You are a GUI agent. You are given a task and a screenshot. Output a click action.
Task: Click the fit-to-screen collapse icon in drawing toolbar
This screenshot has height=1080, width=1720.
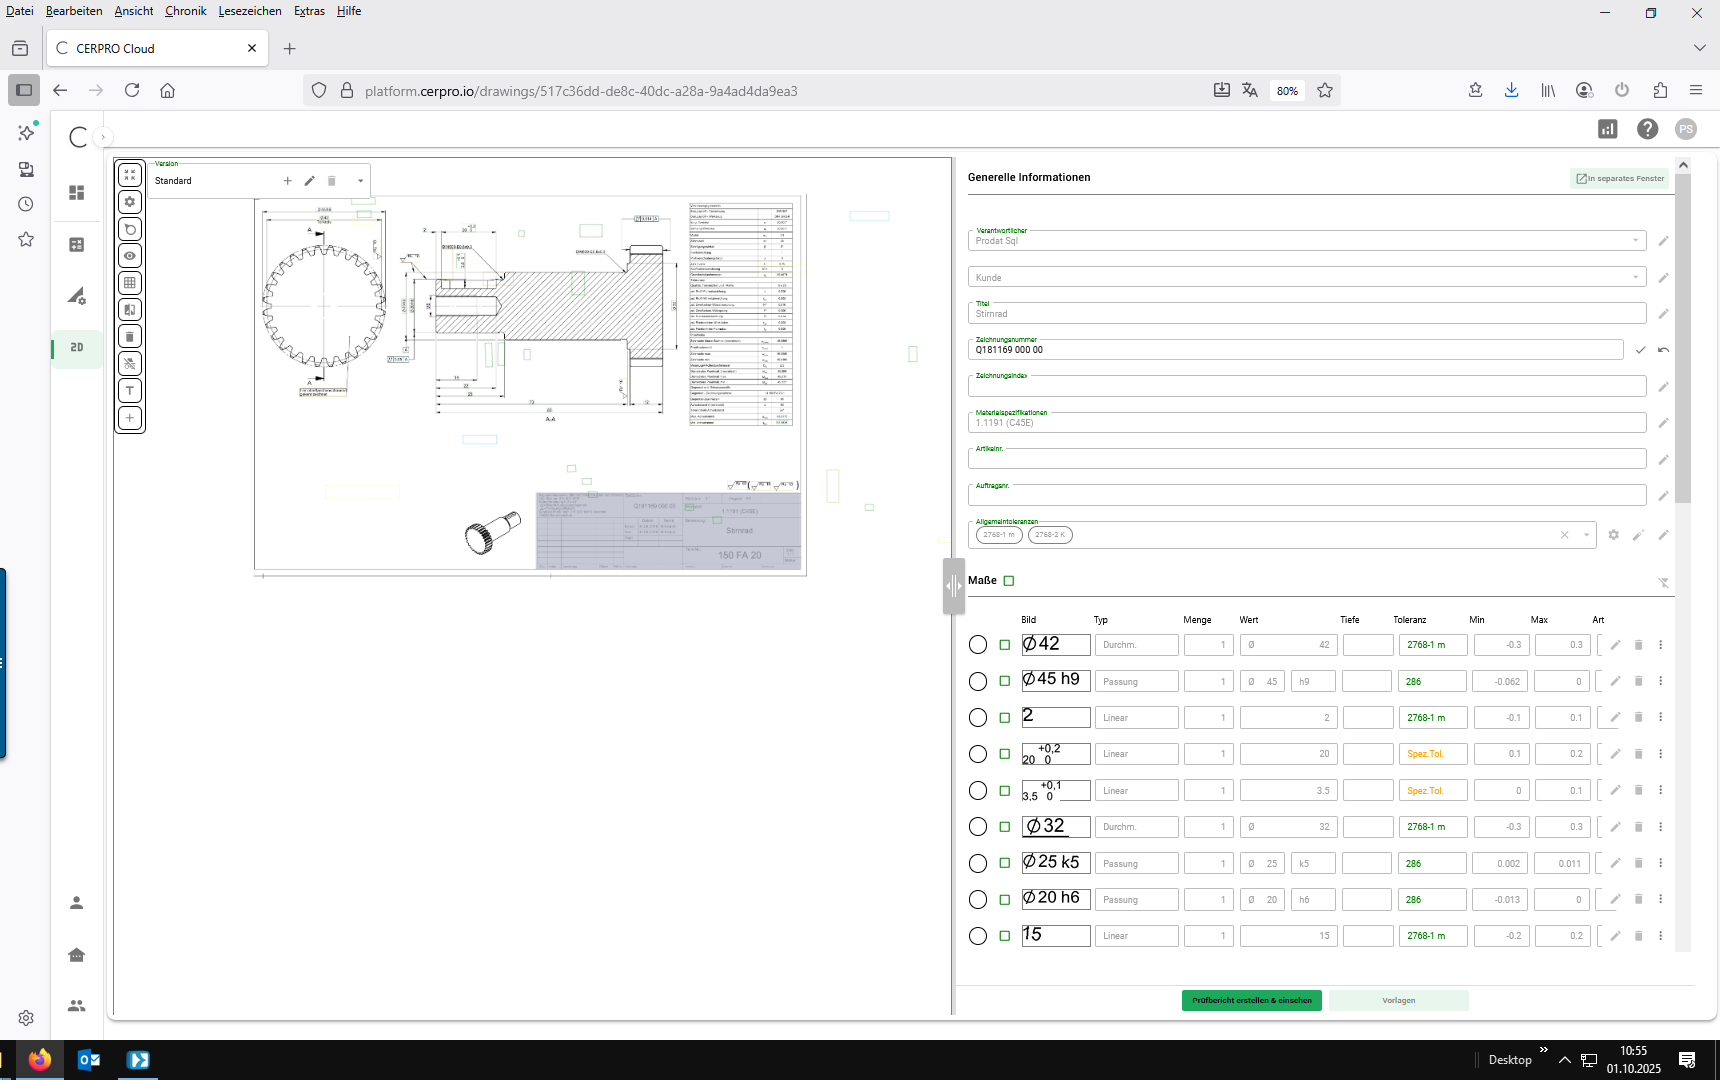pyautogui.click(x=130, y=175)
